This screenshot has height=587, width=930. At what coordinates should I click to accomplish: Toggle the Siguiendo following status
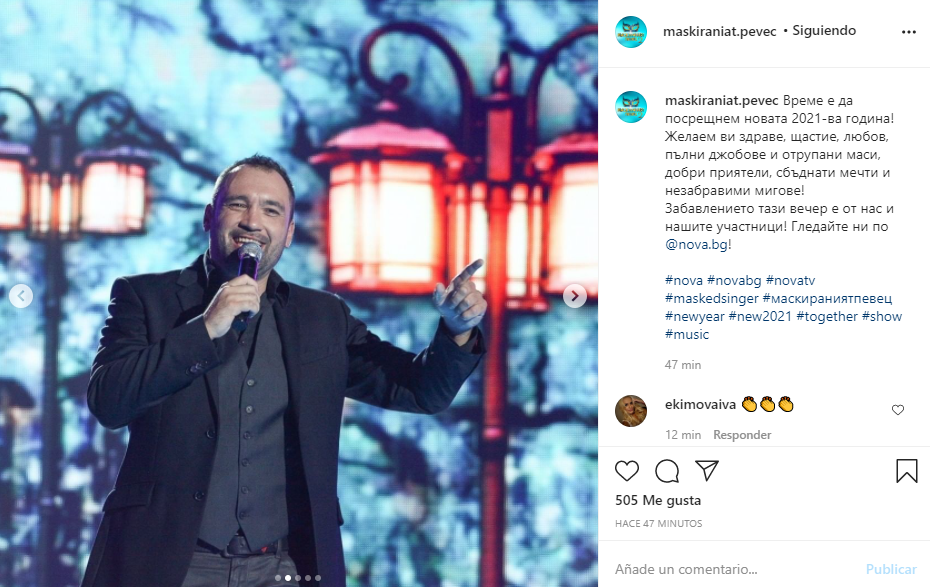[x=824, y=31]
